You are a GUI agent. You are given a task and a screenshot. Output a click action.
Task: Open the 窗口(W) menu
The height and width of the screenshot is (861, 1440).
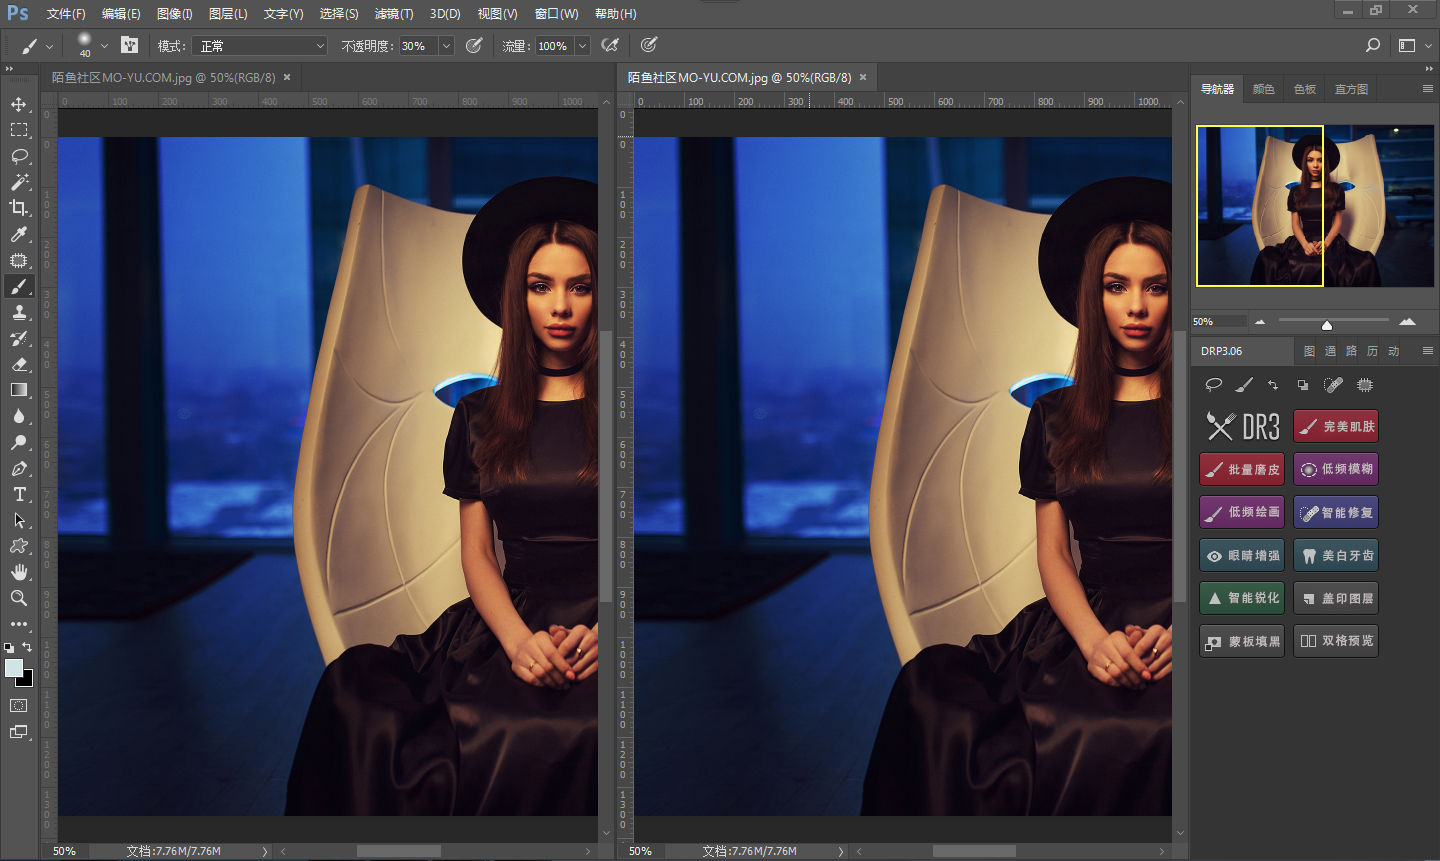pyautogui.click(x=556, y=14)
